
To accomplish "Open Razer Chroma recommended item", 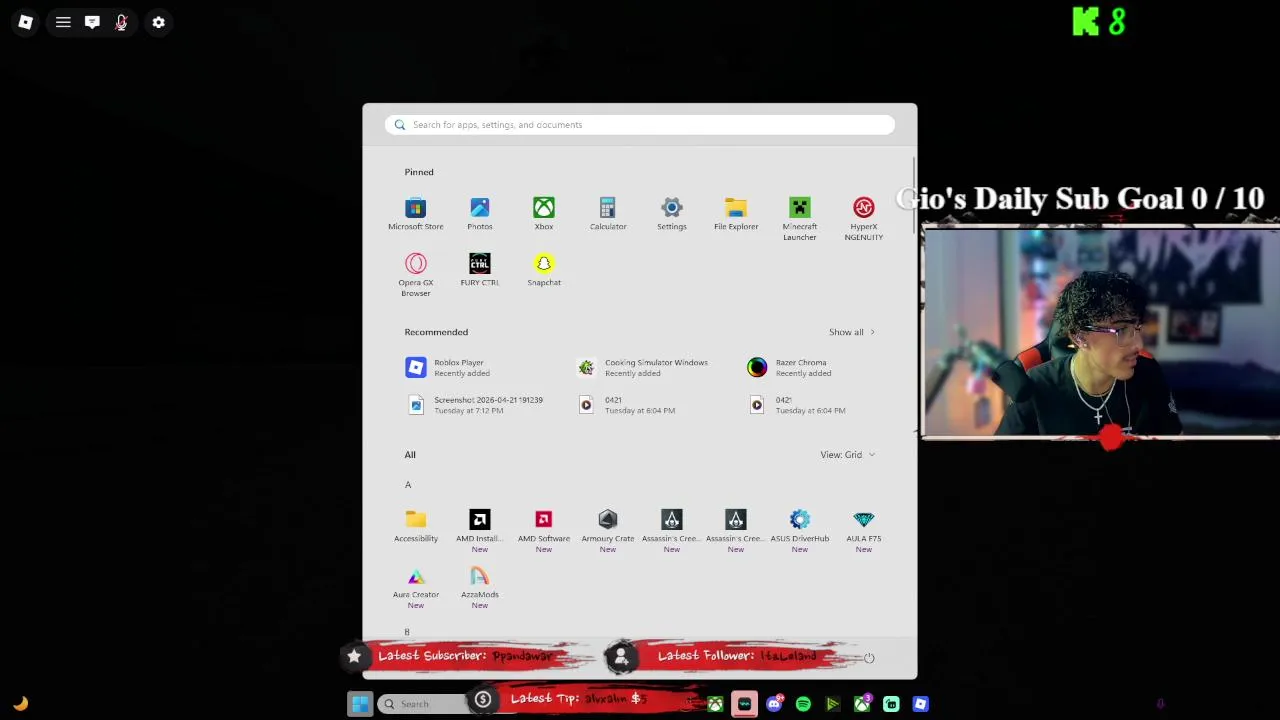I will click(790, 368).
